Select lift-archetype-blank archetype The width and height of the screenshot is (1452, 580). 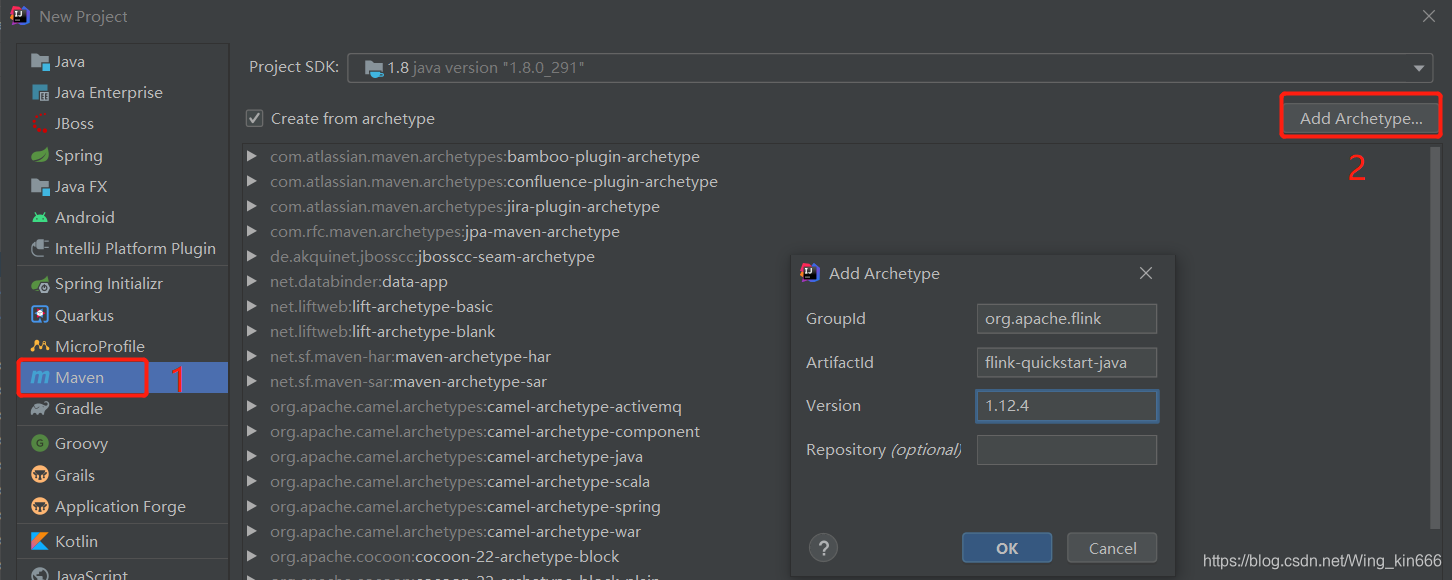pyautogui.click(x=382, y=332)
